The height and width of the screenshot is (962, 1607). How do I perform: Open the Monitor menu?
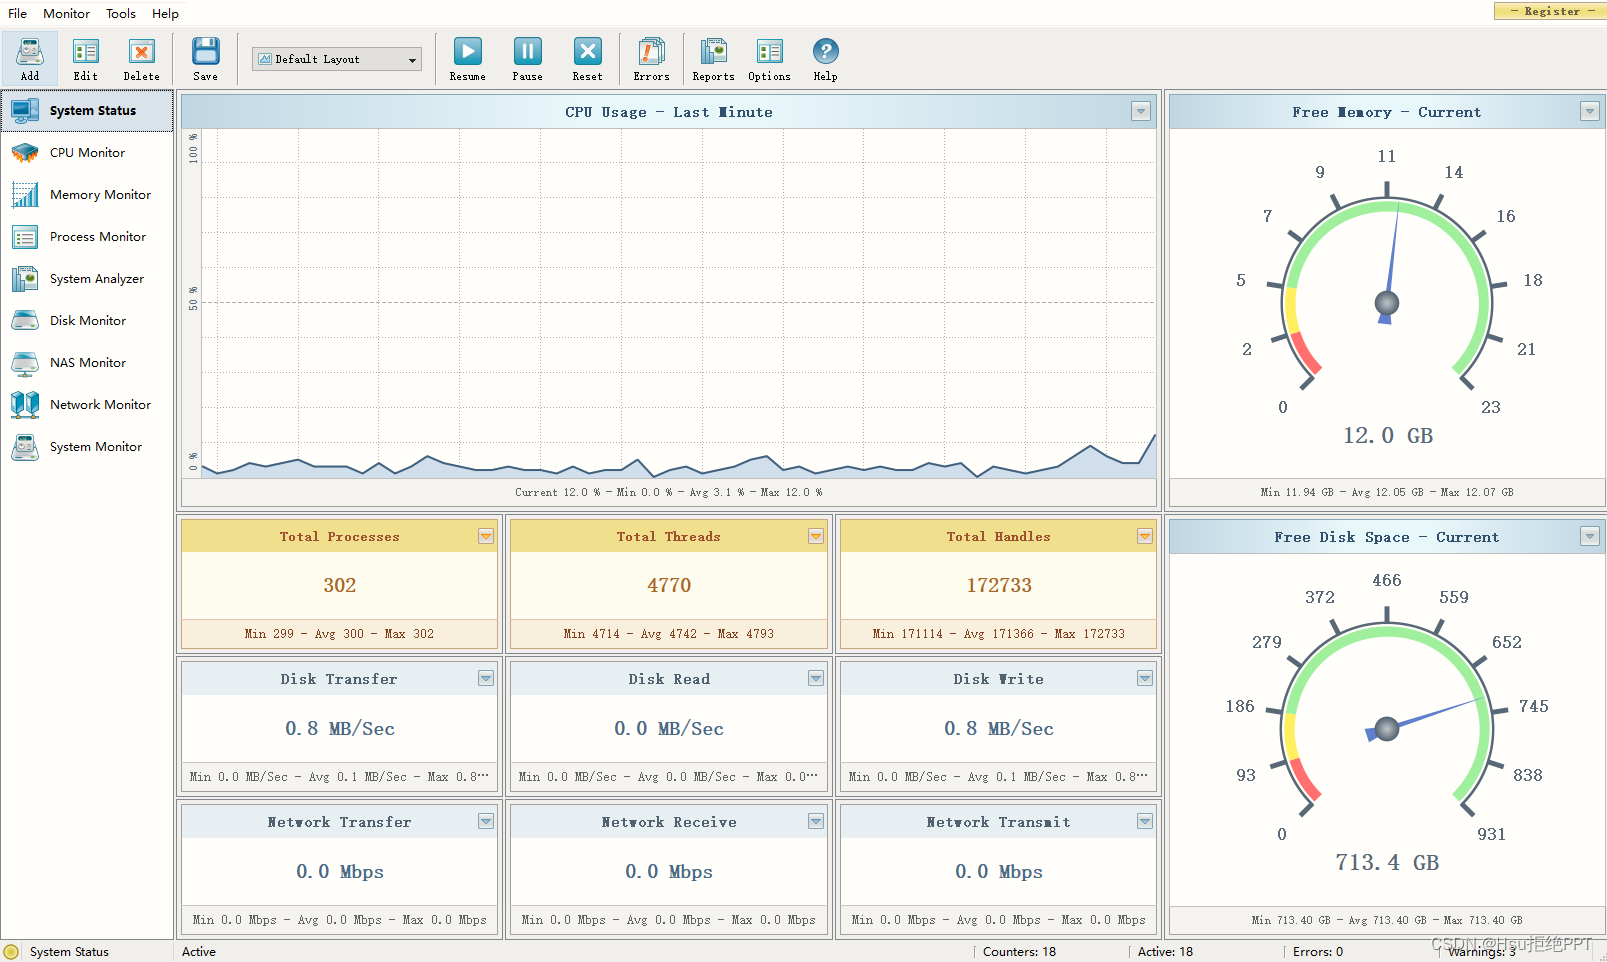(66, 13)
